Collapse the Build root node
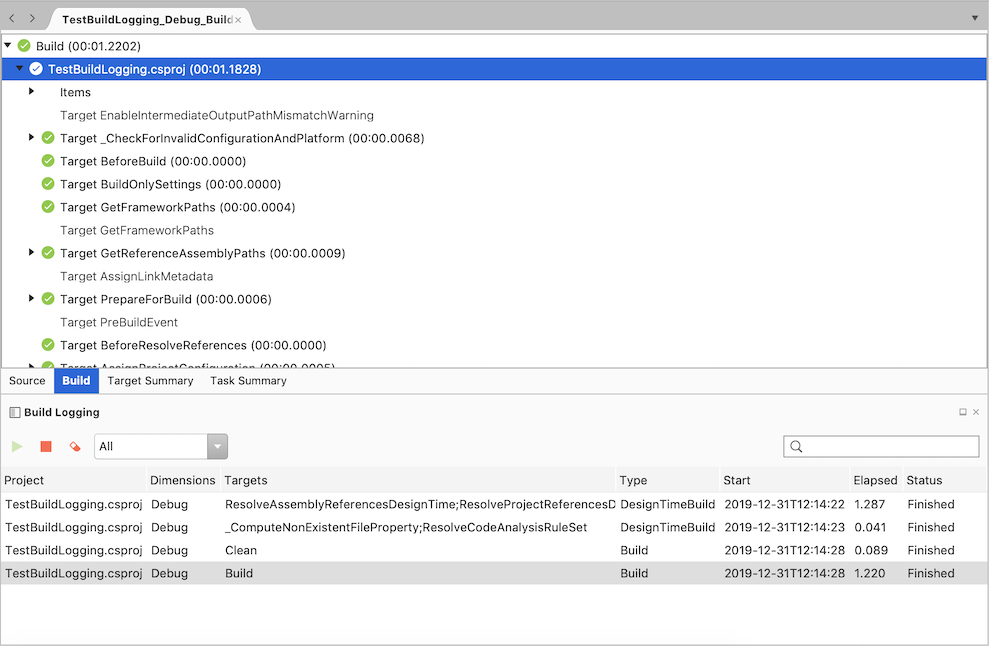The height and width of the screenshot is (646, 989). pos(9,45)
